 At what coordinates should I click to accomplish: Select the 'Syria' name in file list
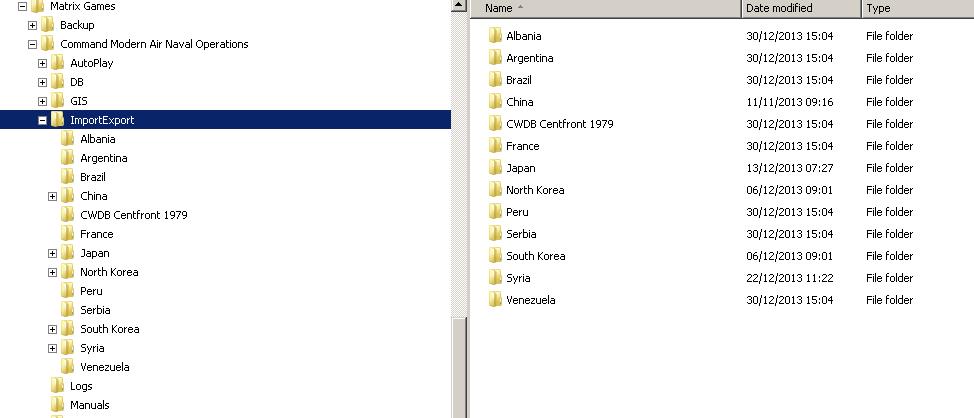518,278
